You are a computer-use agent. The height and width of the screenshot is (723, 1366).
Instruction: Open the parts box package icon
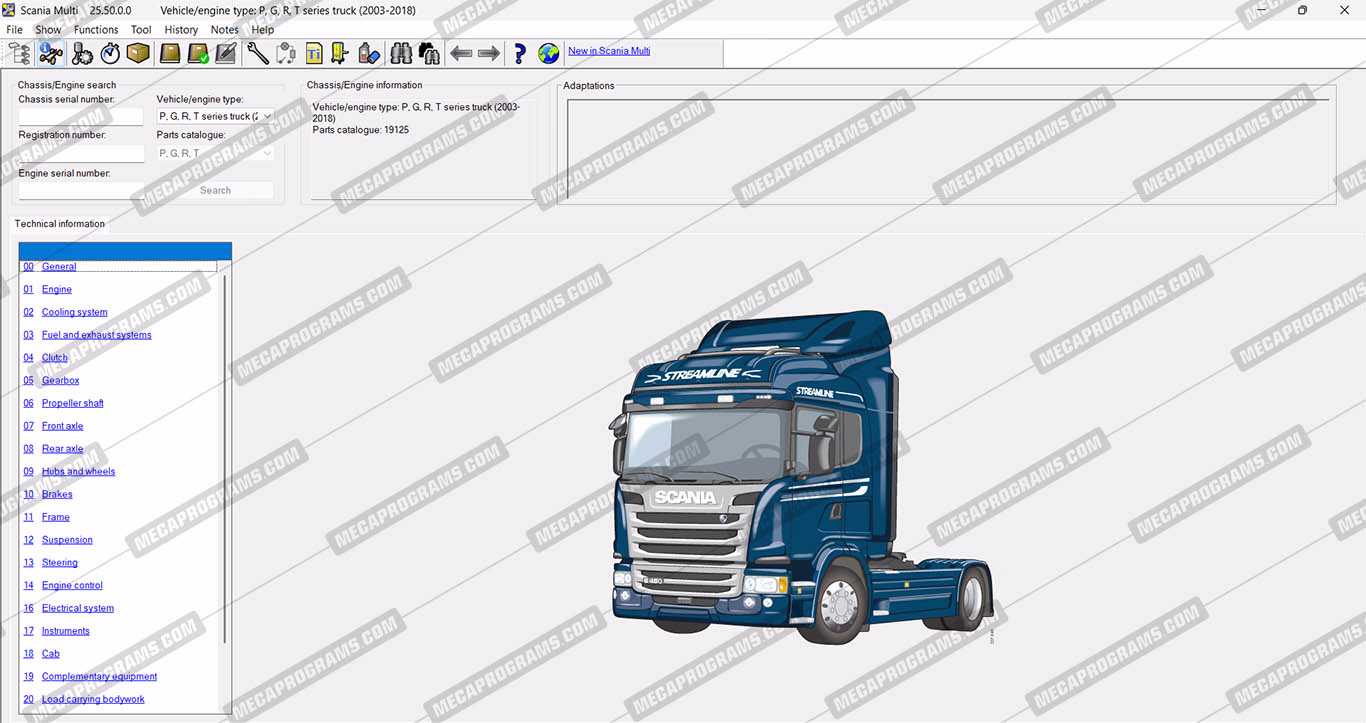[x=138, y=53]
